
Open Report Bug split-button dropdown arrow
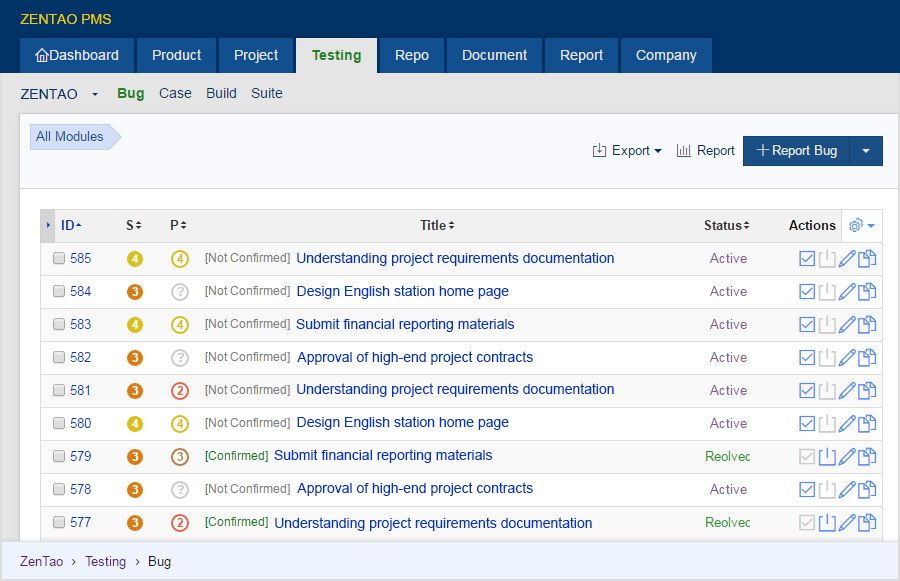866,151
